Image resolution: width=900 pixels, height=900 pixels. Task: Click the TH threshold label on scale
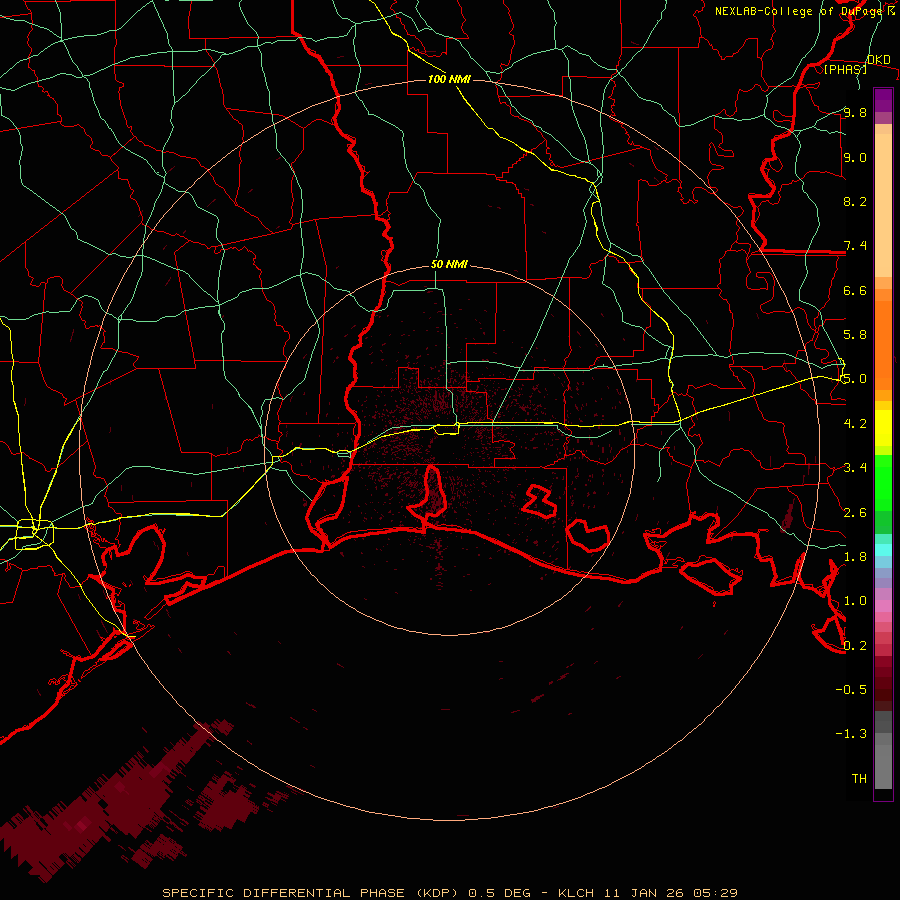[x=859, y=779]
